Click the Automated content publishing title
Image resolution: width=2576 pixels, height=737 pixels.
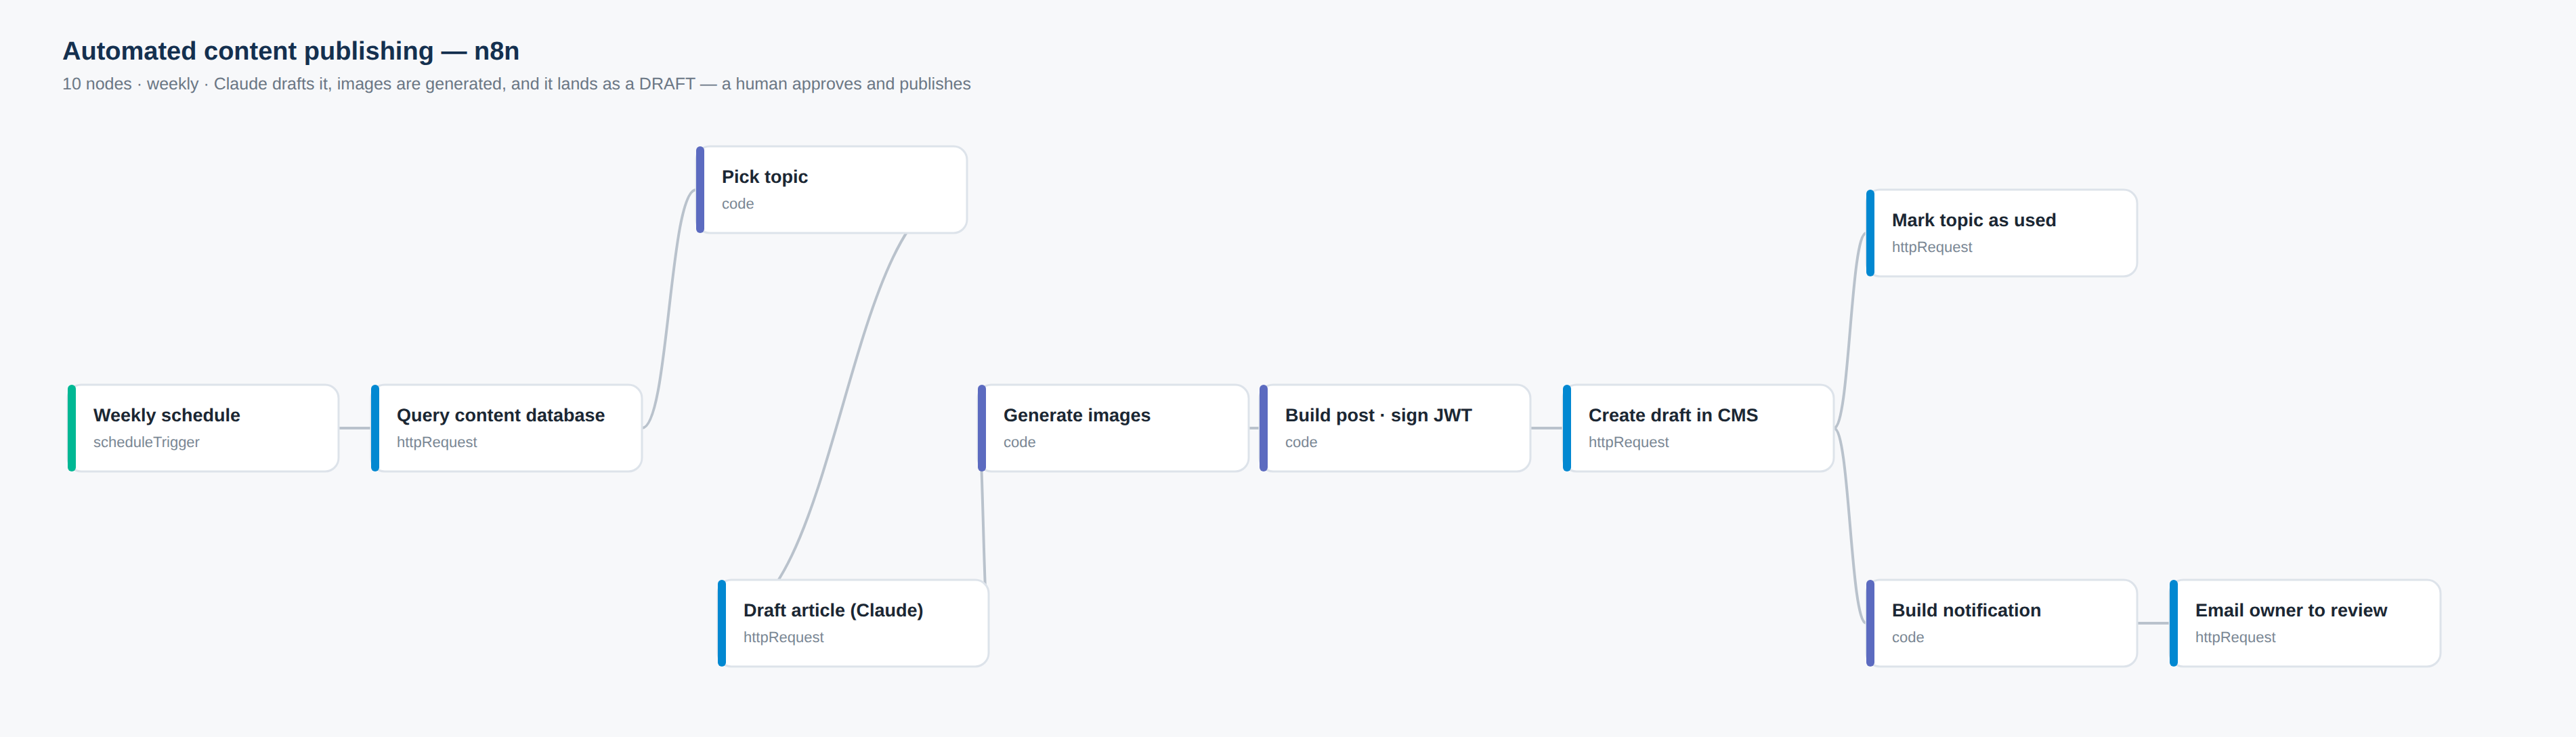291,51
